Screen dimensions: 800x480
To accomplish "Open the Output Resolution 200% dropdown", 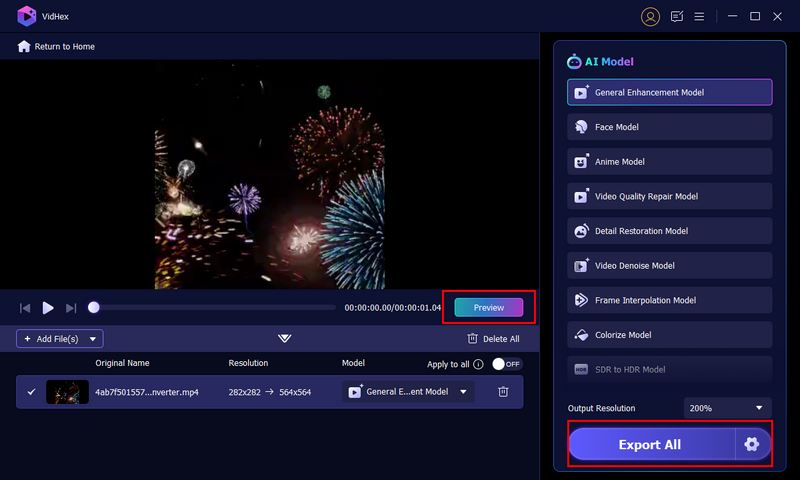I will click(727, 408).
